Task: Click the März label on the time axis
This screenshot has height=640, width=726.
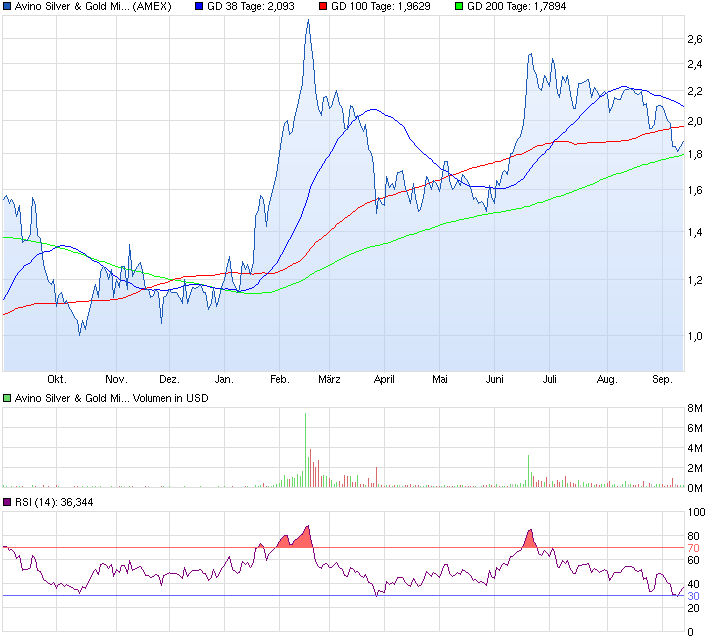Action: (329, 379)
